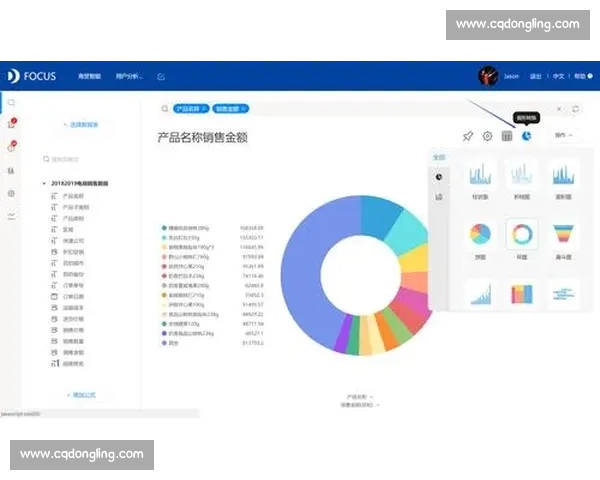Image resolution: width=600 pixels, height=480 pixels.
Task: Select the pie chart thumbnail
Action: point(481,235)
